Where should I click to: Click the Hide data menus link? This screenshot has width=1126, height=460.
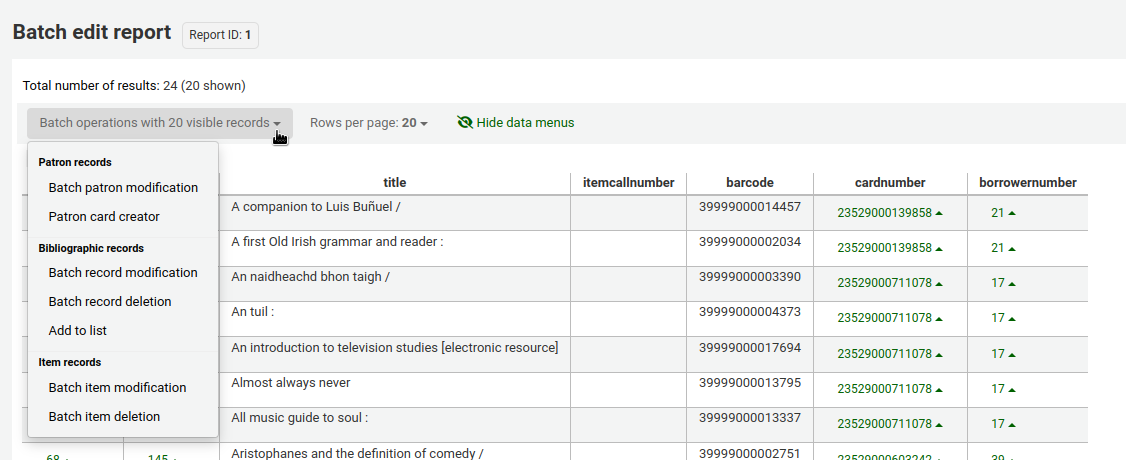pos(525,123)
